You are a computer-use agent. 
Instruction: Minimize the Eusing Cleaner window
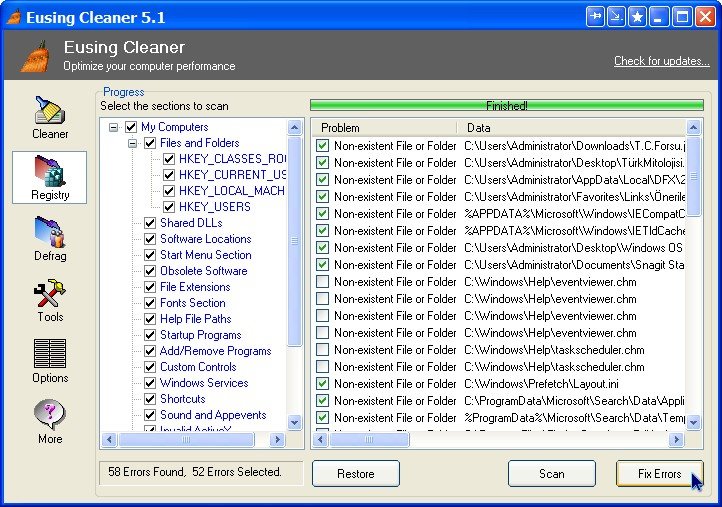pyautogui.click(x=658, y=17)
